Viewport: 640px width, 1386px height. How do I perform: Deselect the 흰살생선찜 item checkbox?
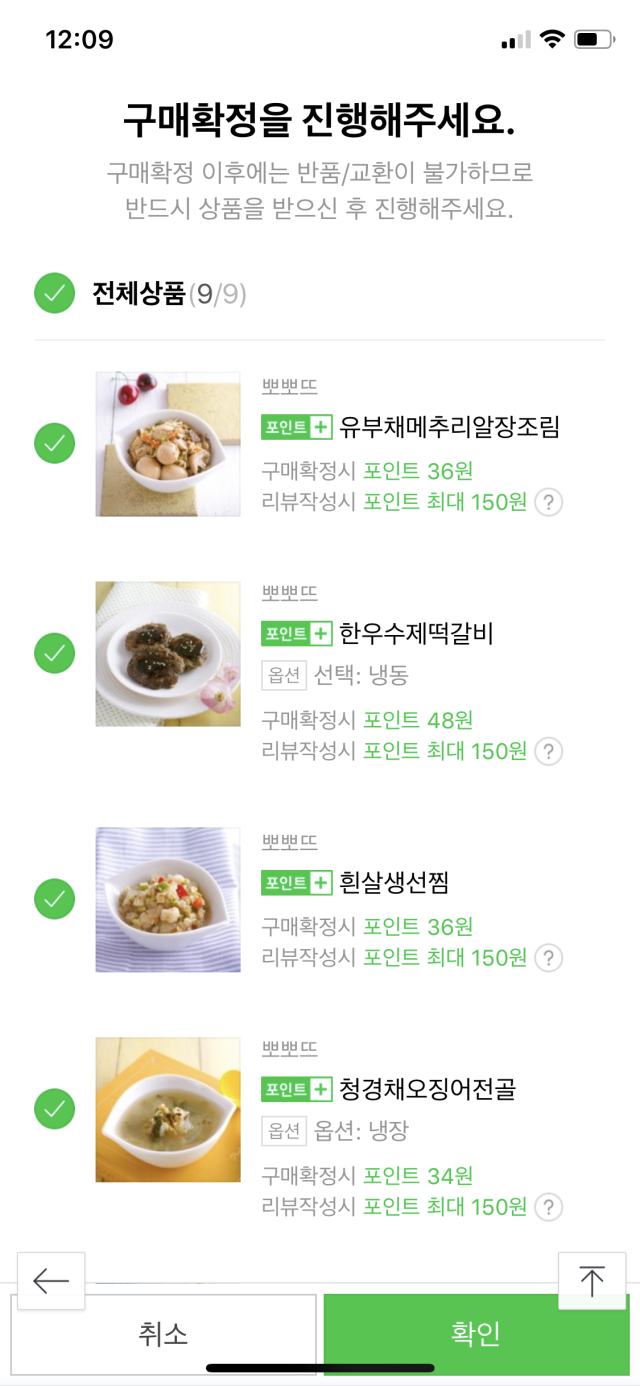tap(55, 899)
